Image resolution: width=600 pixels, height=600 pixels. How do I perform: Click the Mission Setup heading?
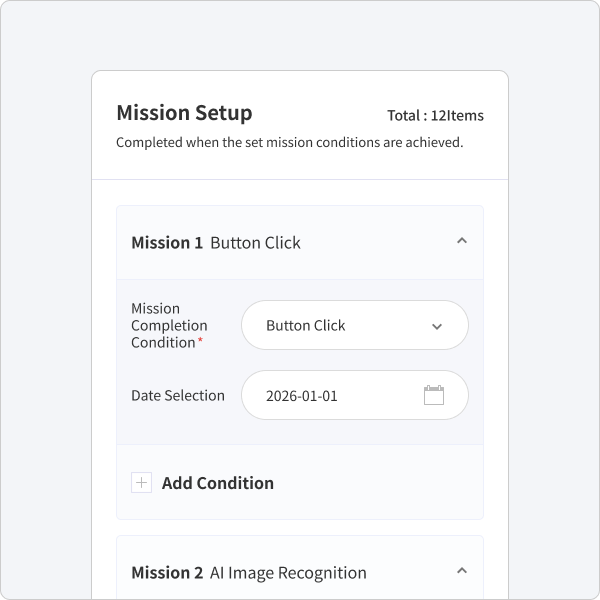[x=184, y=112]
